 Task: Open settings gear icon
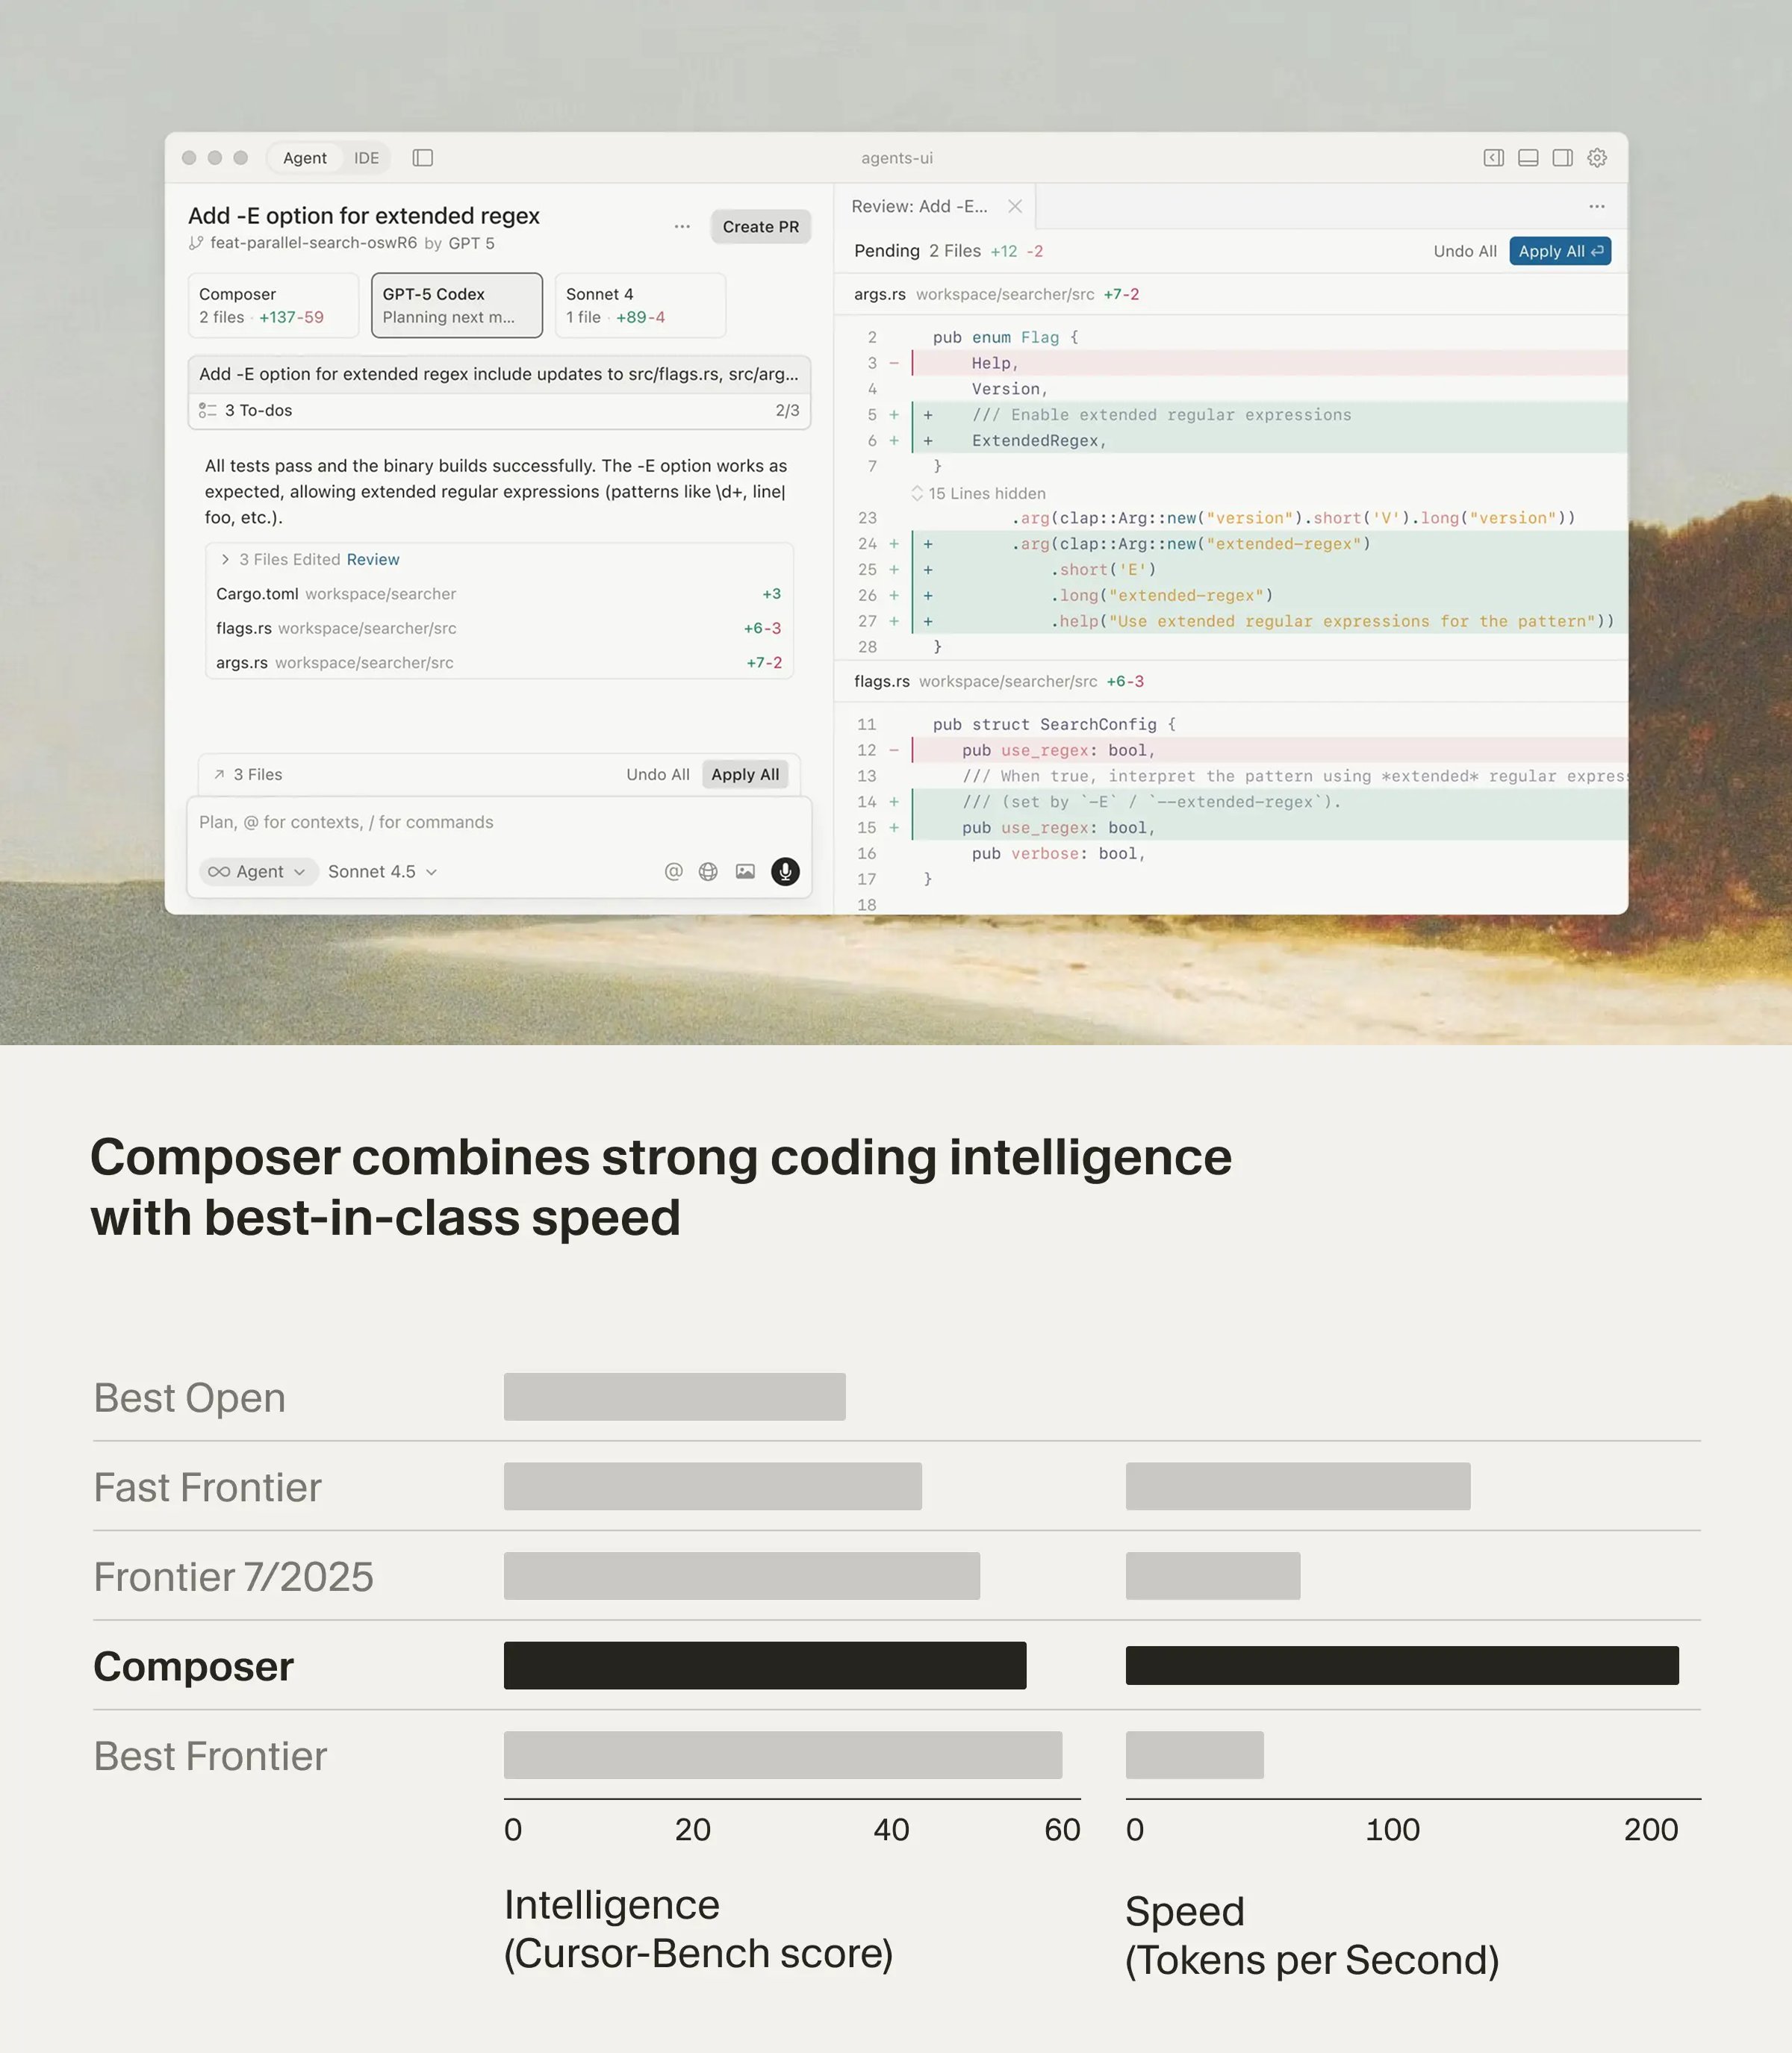coord(1597,158)
